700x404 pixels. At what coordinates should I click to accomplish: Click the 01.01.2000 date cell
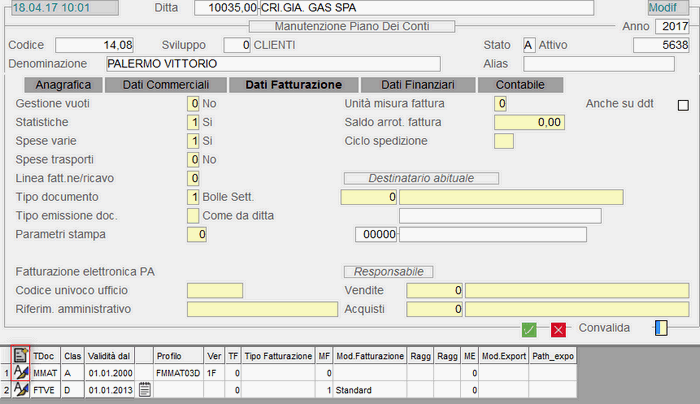[x=110, y=373]
